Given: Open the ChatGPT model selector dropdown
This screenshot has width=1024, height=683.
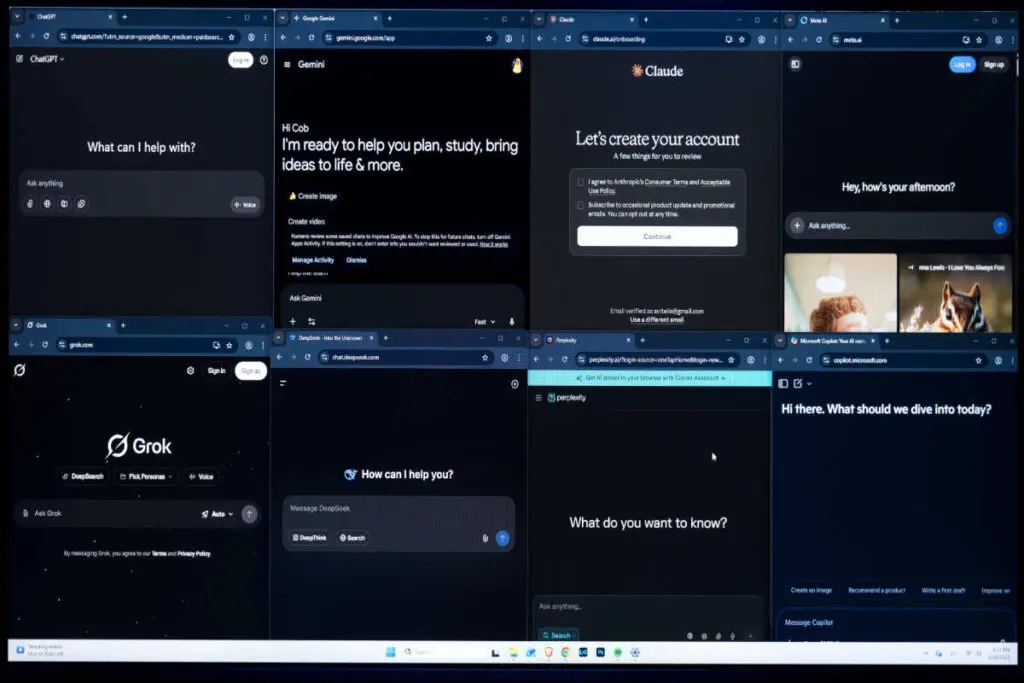Looking at the screenshot, I should [47, 59].
